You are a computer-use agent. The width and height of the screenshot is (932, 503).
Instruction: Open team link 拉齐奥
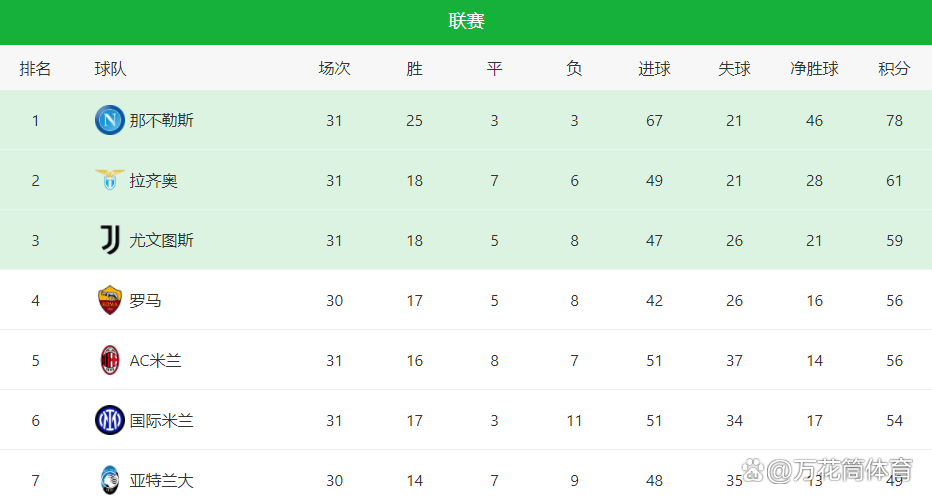[x=153, y=181]
